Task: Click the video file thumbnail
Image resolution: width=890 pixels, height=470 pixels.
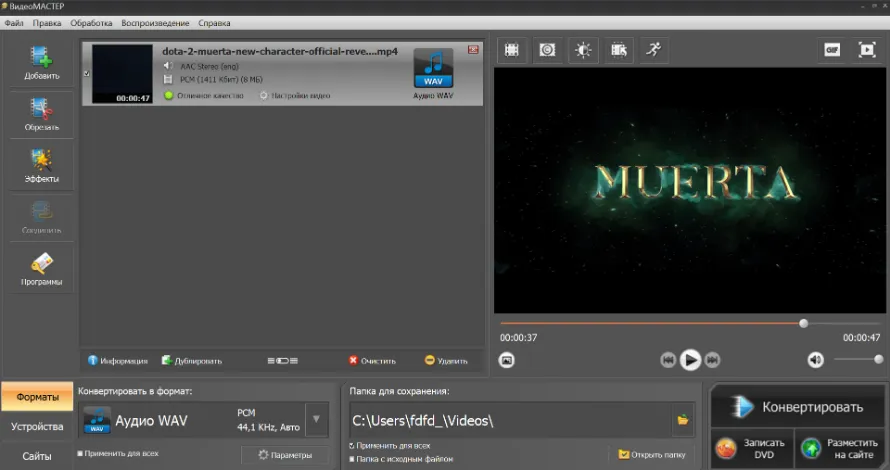Action: coord(122,74)
